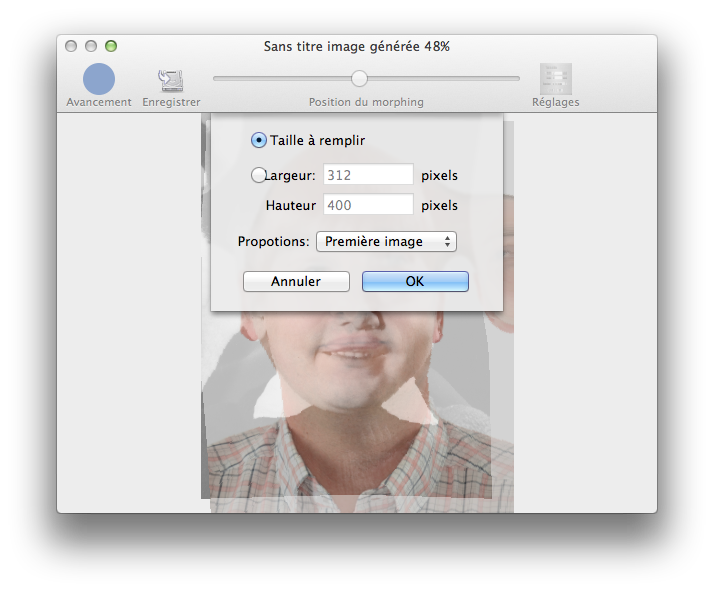
Task: Click the Avancement blue circle icon
Action: 98,79
